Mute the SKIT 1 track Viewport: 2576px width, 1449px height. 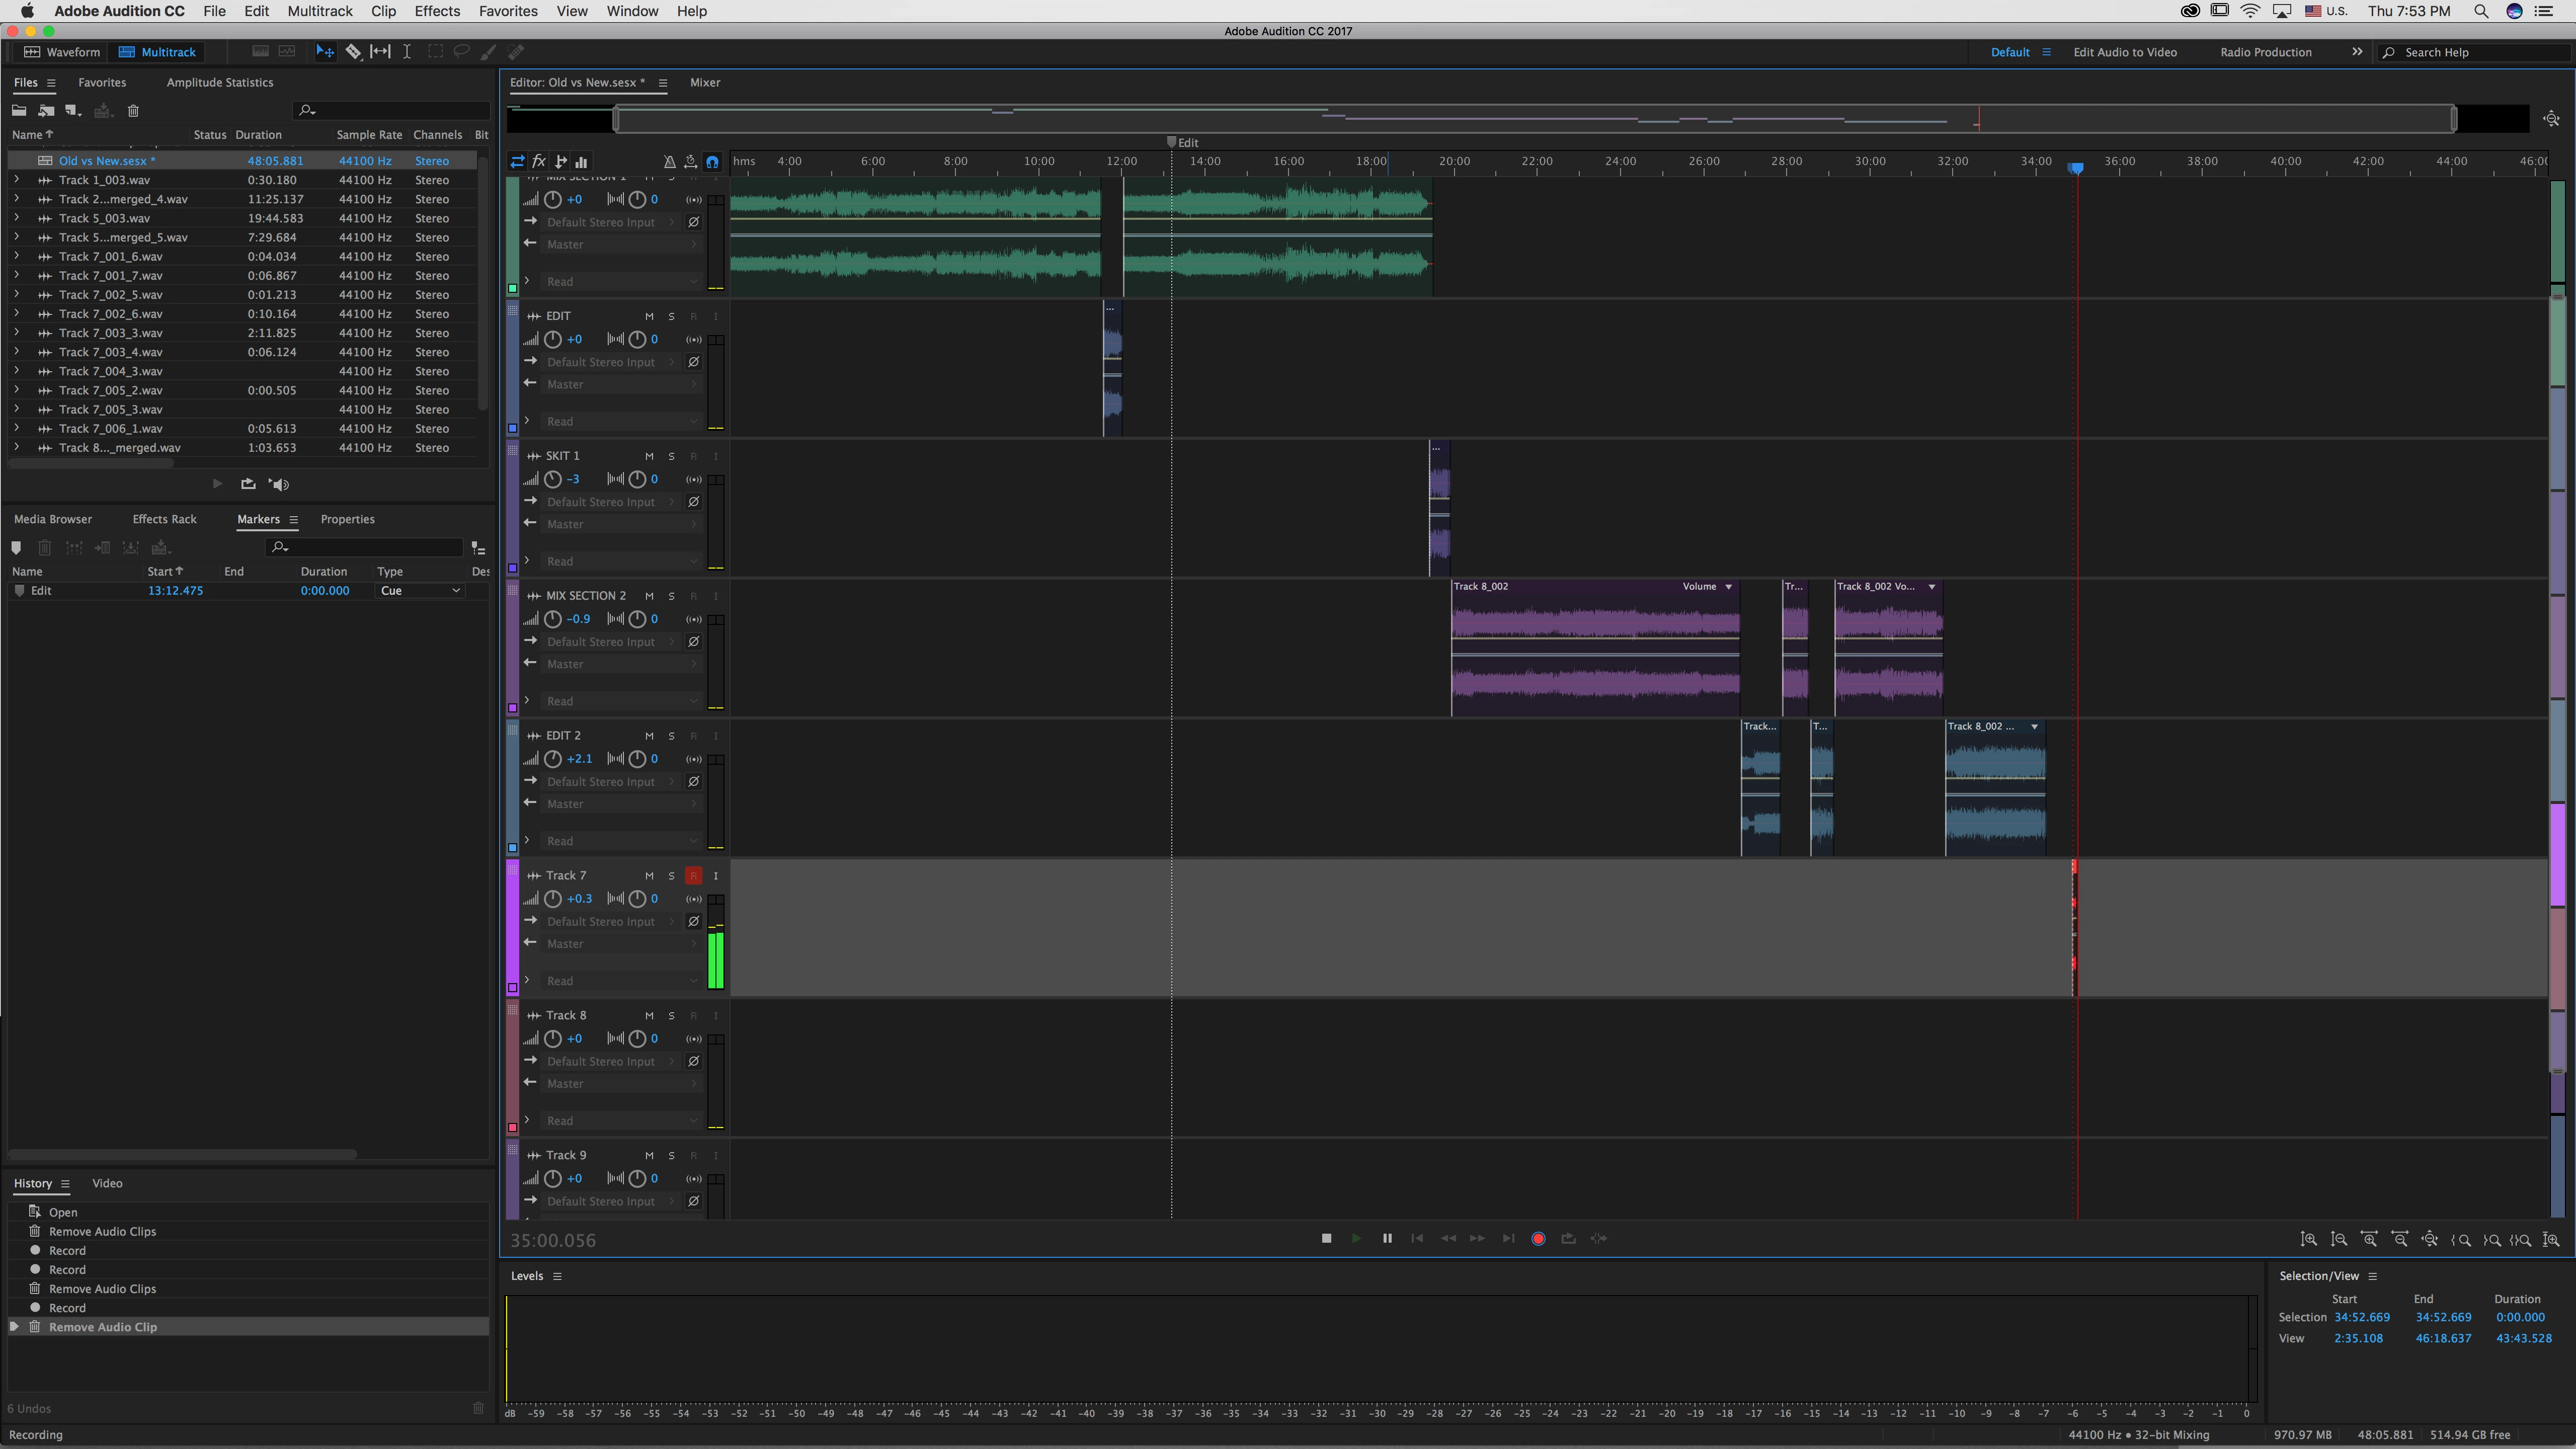(649, 456)
